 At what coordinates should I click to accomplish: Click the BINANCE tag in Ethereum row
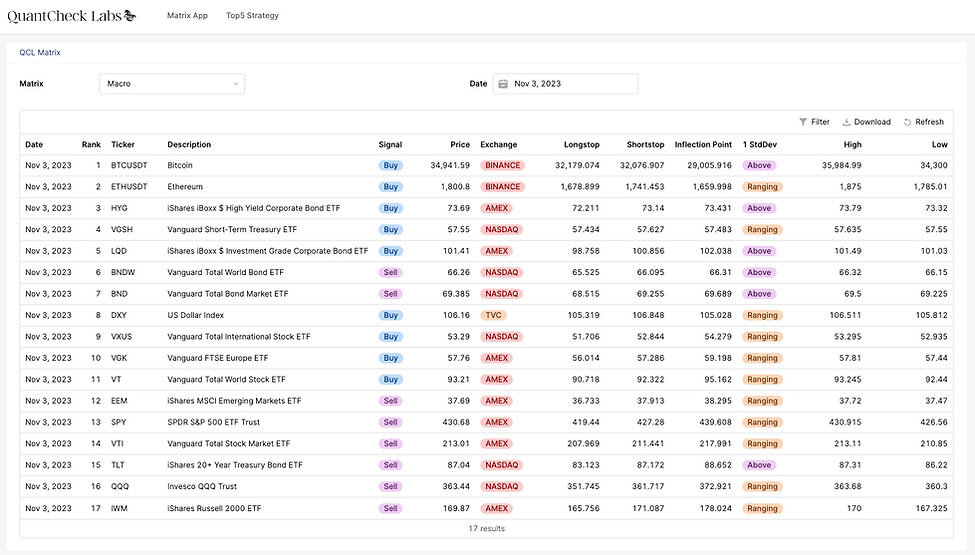[502, 186]
